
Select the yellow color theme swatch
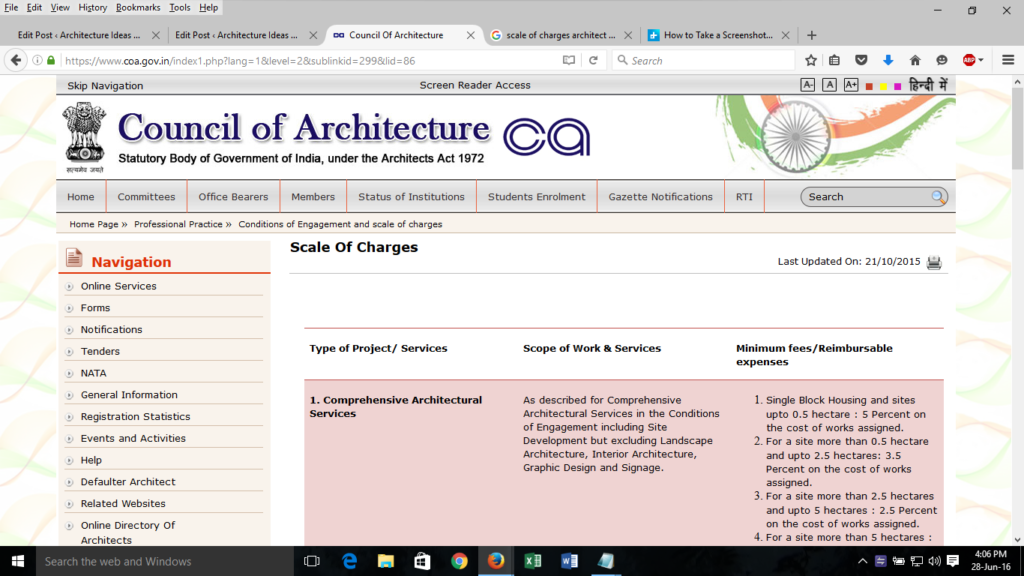(884, 86)
